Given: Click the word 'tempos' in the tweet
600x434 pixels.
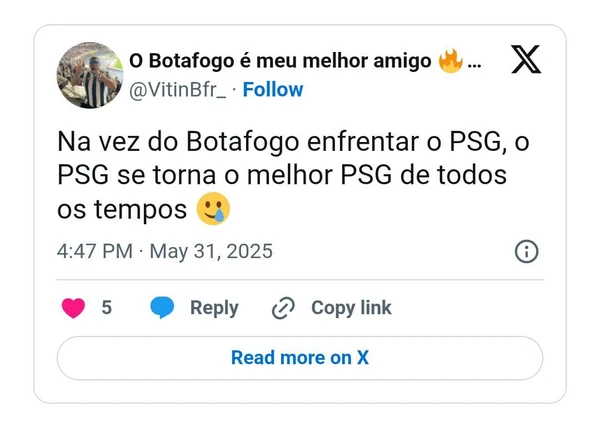Looking at the screenshot, I should point(140,210).
